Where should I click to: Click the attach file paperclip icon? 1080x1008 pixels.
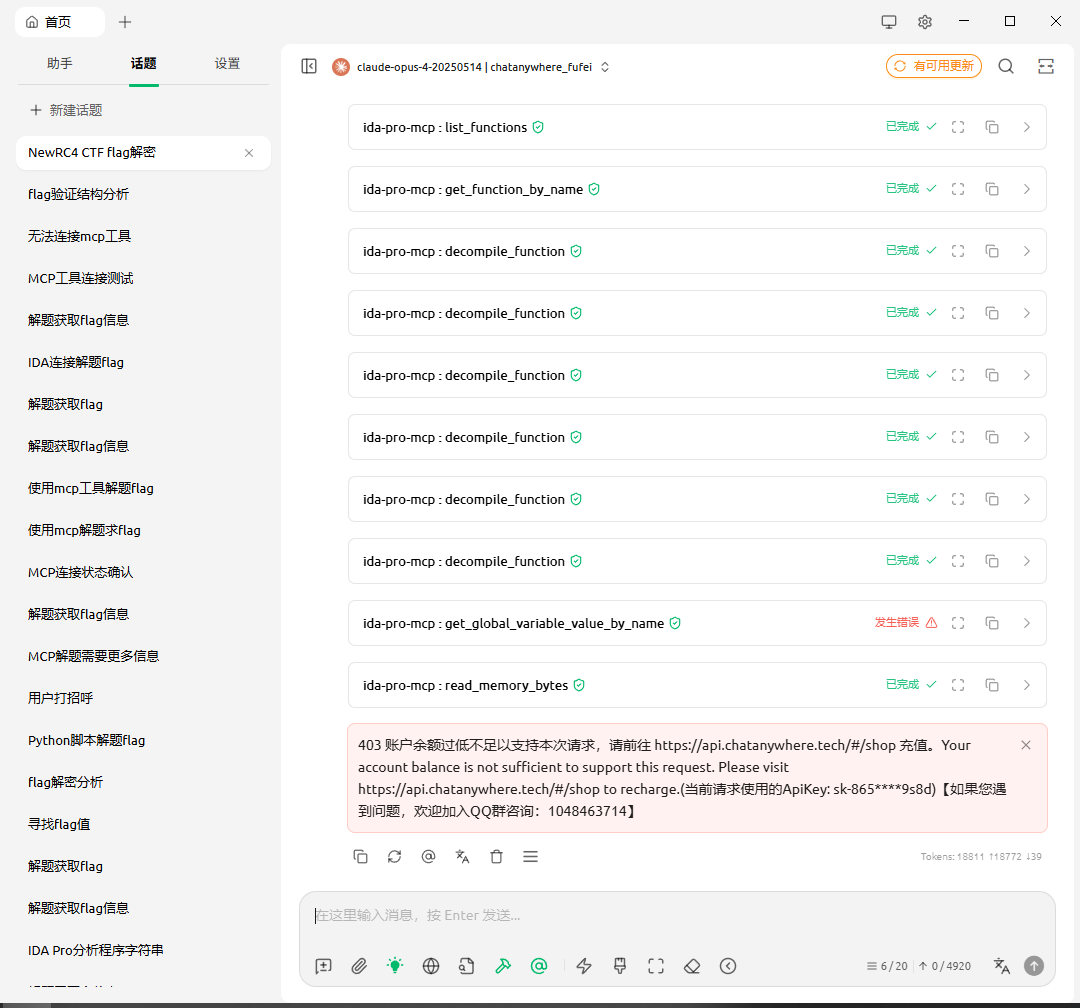359,966
